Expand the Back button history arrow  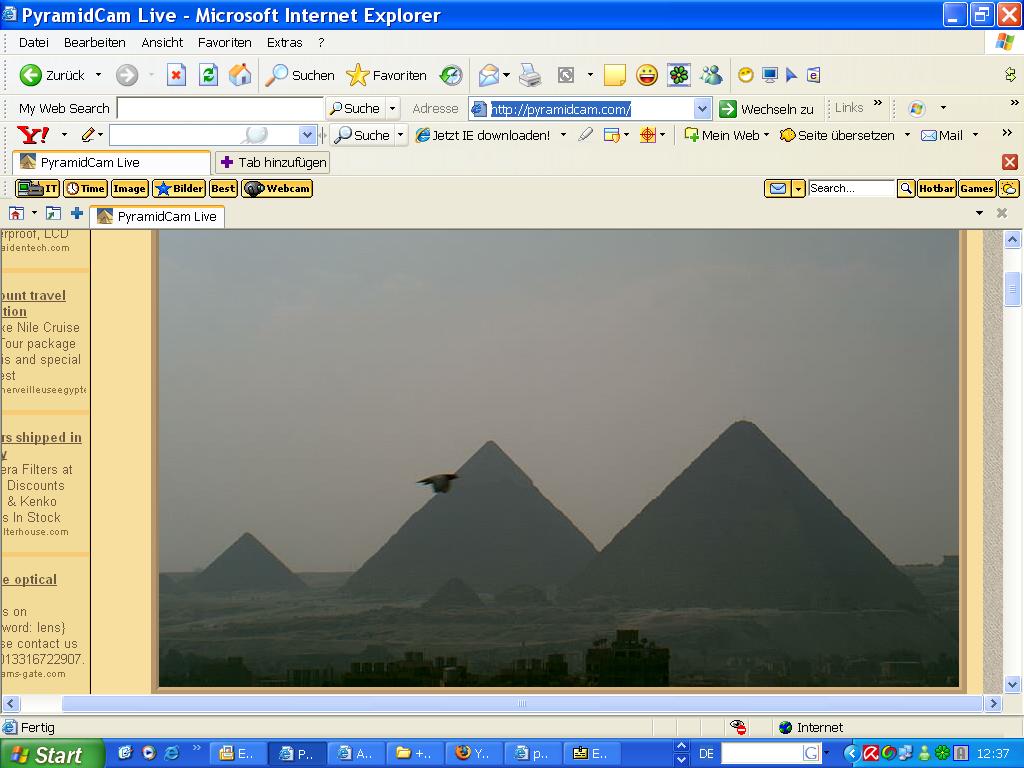[x=99, y=75]
